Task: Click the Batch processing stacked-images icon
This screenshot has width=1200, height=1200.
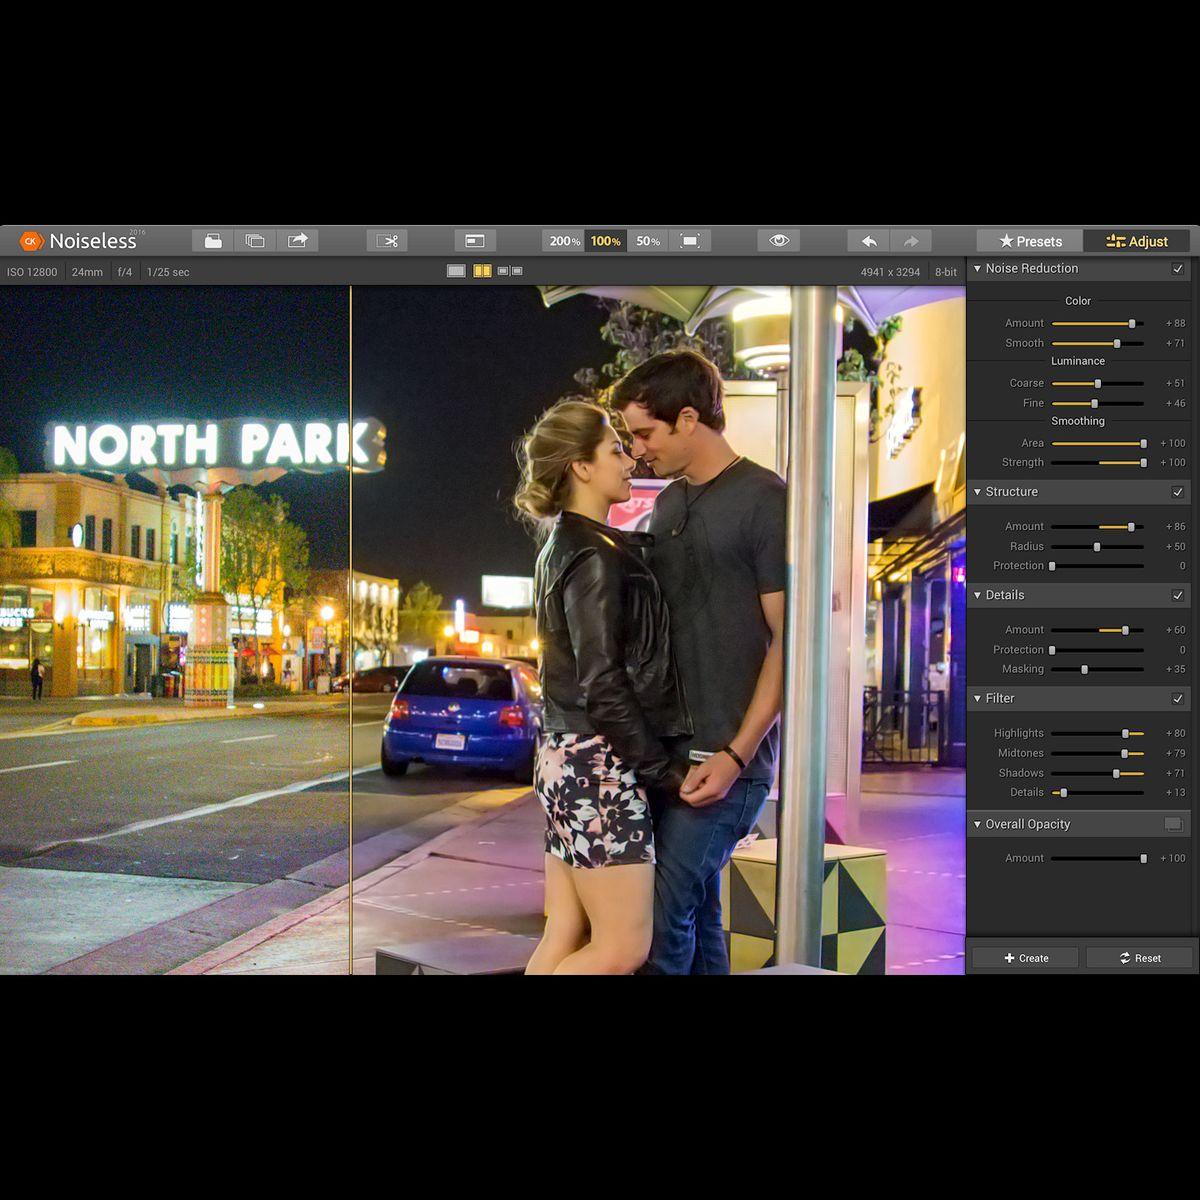Action: (x=255, y=241)
